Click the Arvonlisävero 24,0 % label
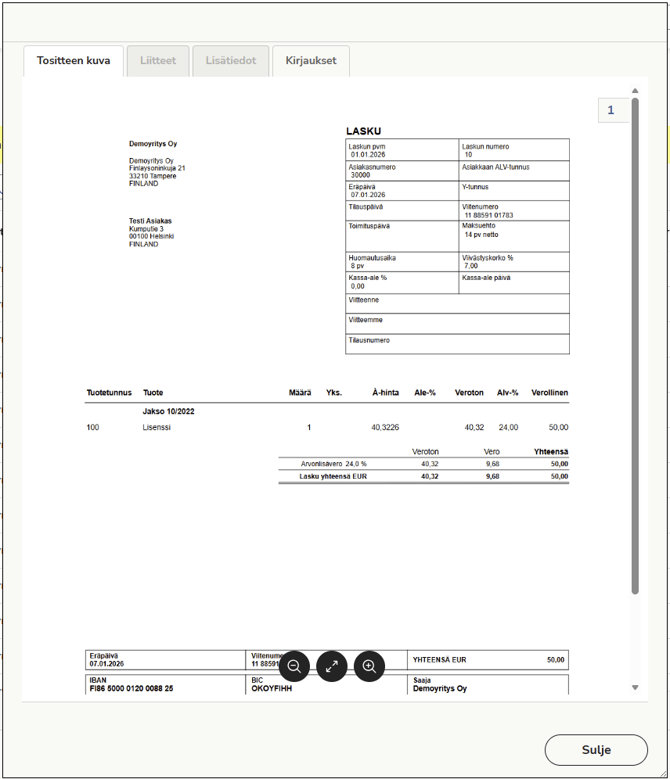The height and width of the screenshot is (779, 670). (x=334, y=464)
